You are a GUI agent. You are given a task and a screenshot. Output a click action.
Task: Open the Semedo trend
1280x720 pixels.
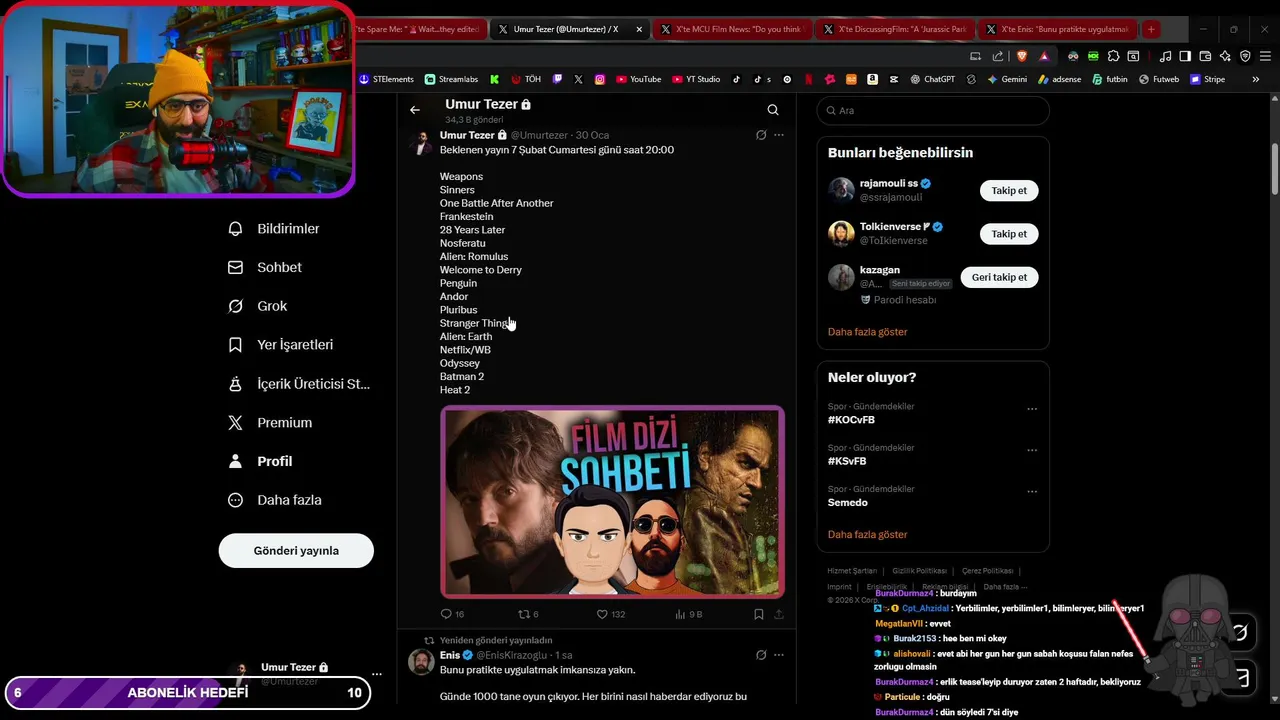click(848, 502)
